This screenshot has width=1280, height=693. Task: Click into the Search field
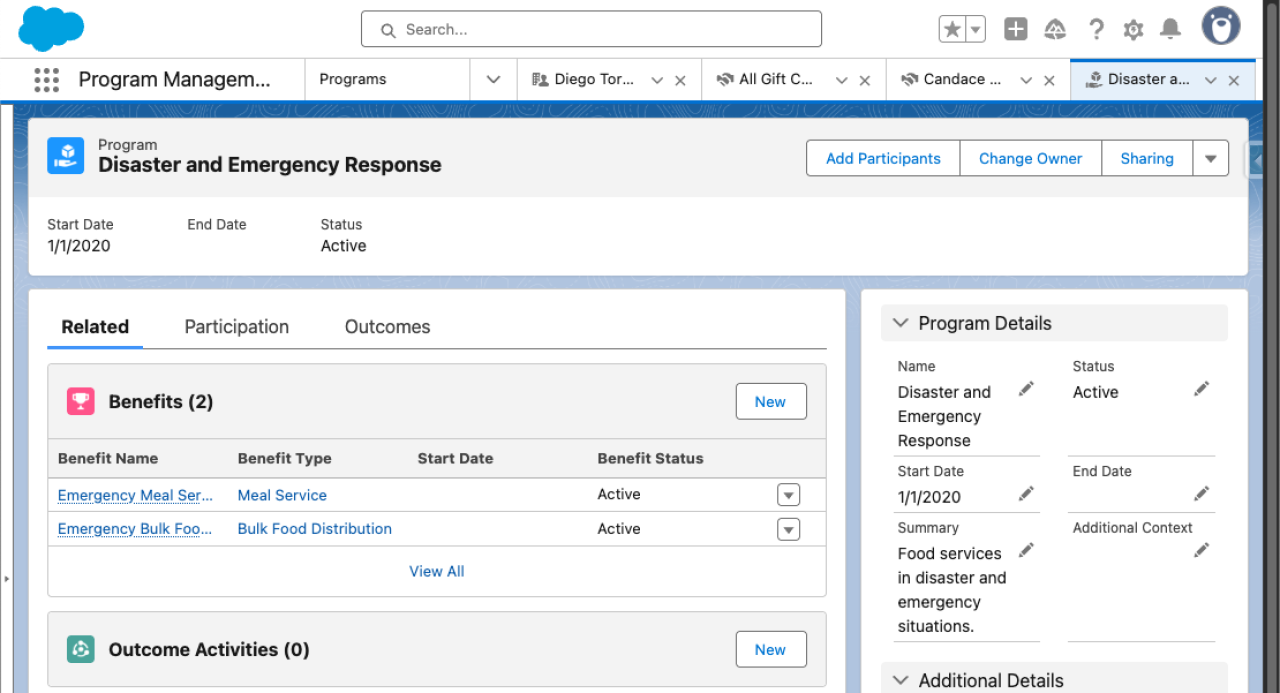[590, 29]
